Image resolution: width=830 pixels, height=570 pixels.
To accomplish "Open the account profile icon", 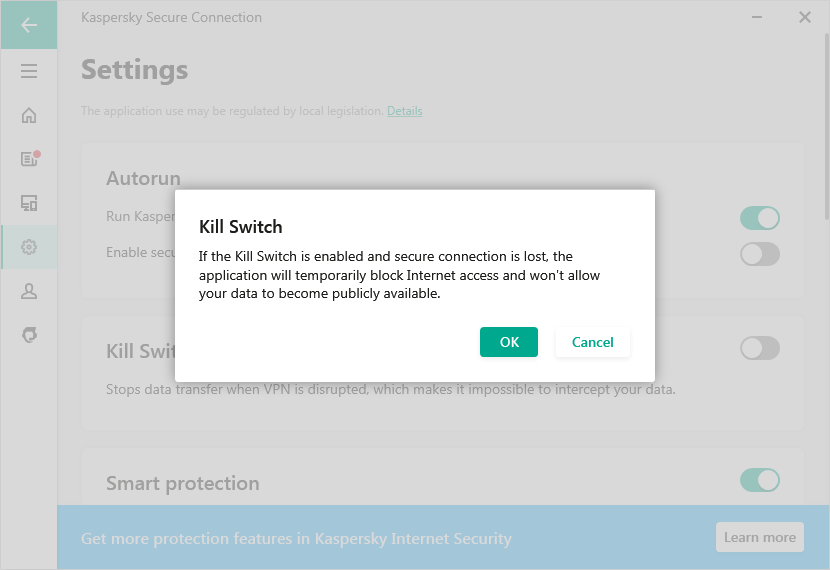I will pos(29,291).
